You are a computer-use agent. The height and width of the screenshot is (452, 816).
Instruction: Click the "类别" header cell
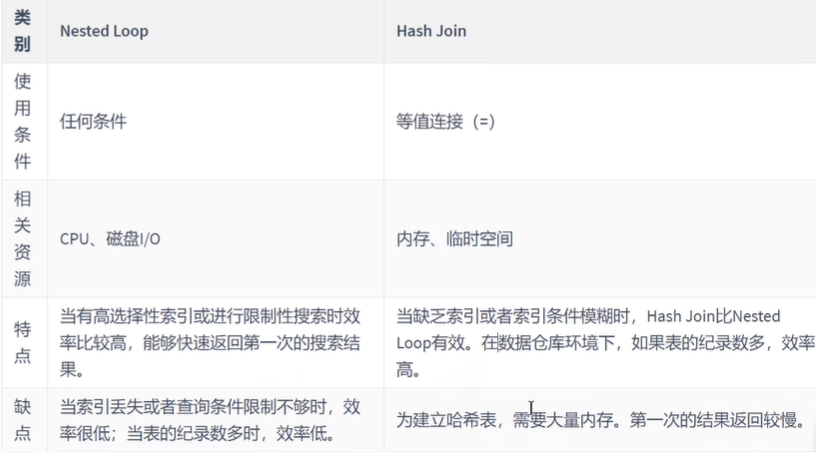point(22,30)
